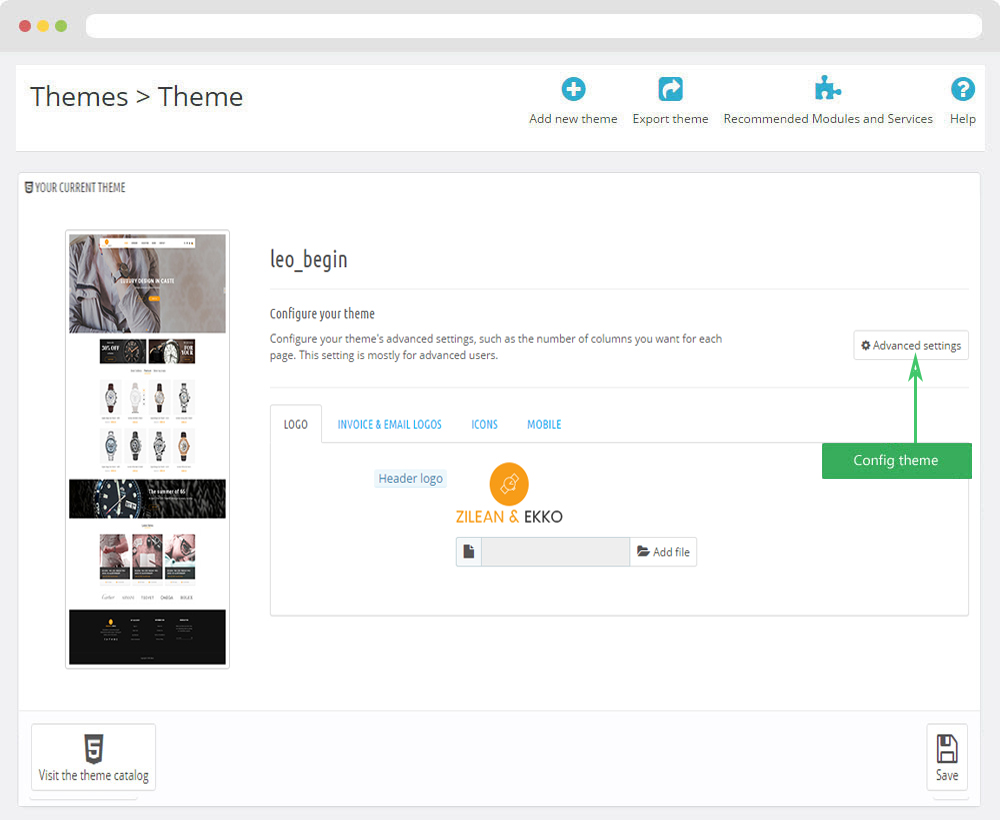Click the Zilean & Ekko header logo image
1000x820 pixels.
coord(509,494)
